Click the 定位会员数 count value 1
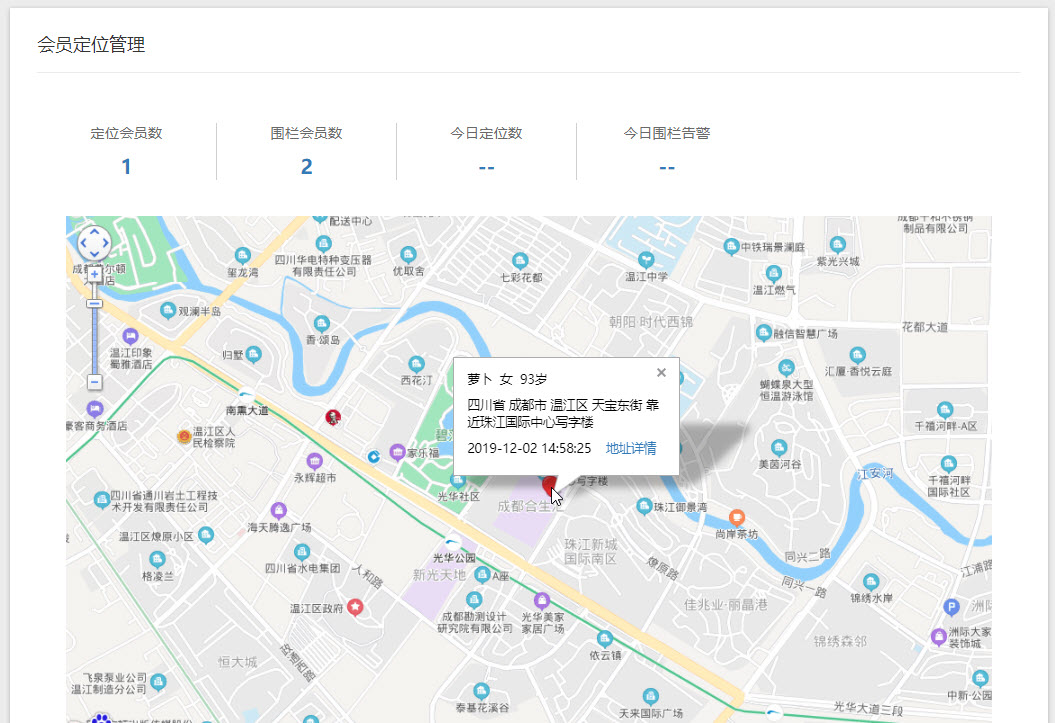The height and width of the screenshot is (723, 1055). tap(125, 166)
